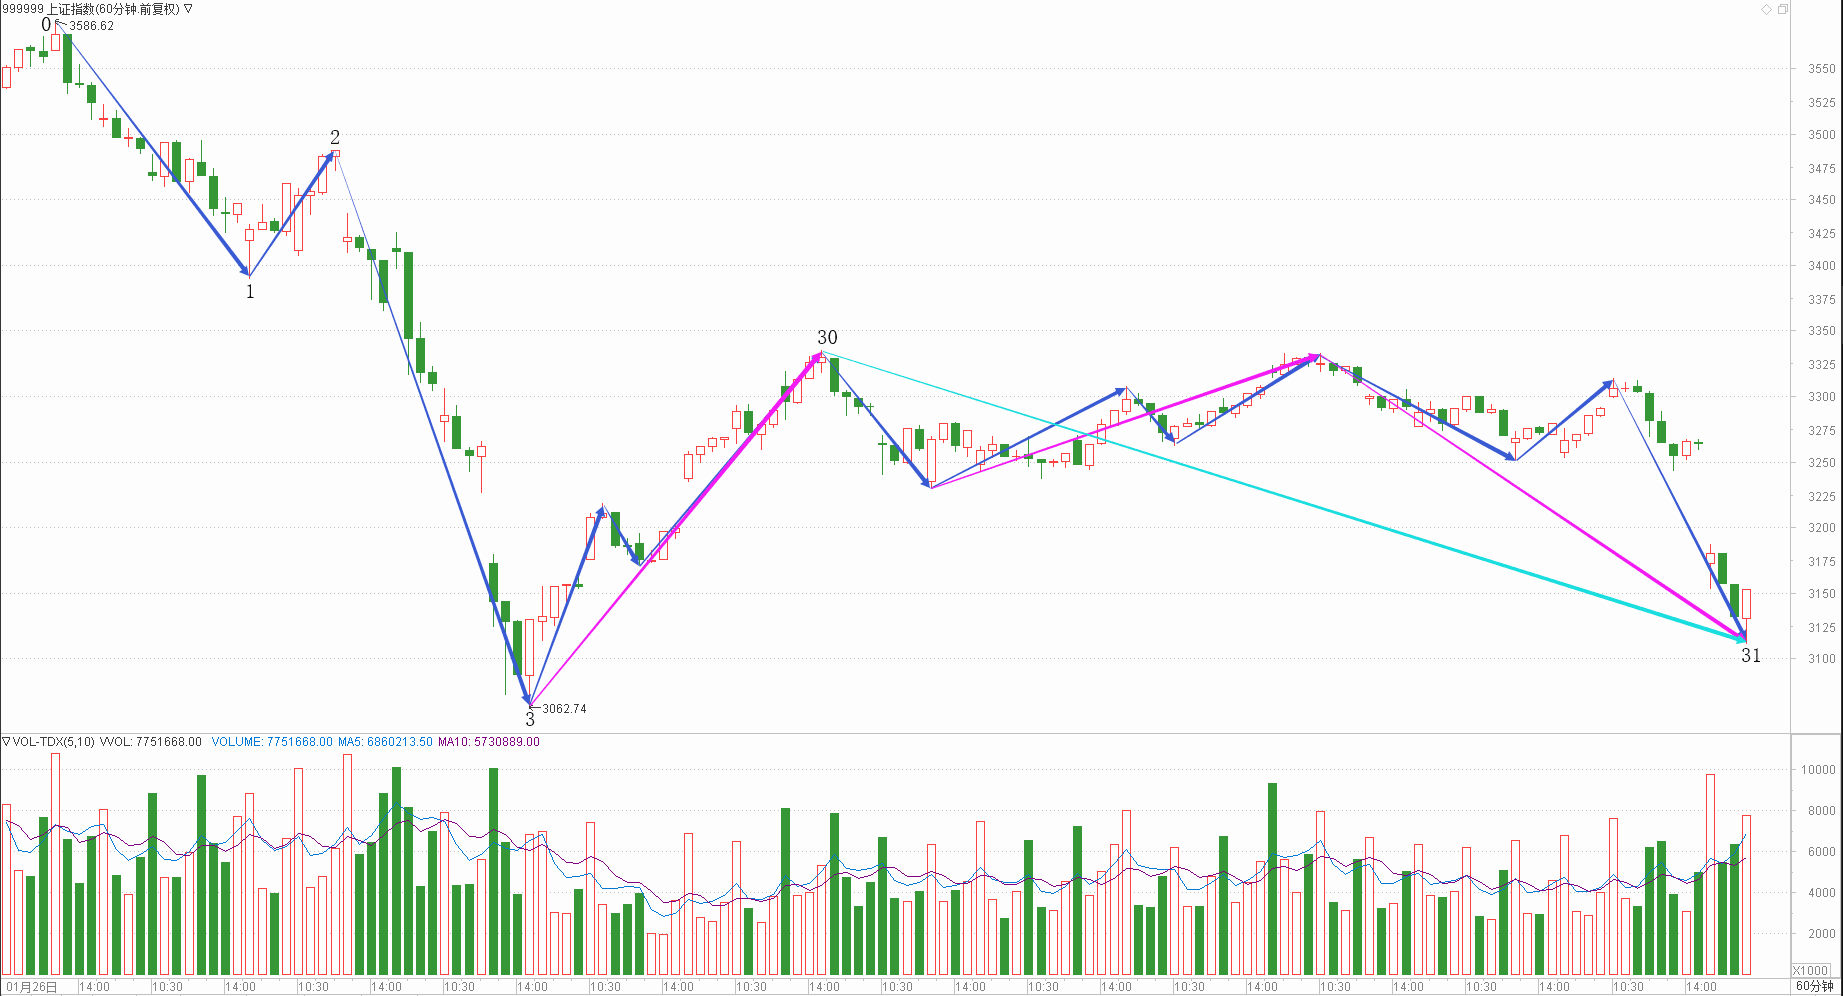1843x996 pixels.
Task: Click the wave label 2 peak marker
Action: (x=335, y=137)
